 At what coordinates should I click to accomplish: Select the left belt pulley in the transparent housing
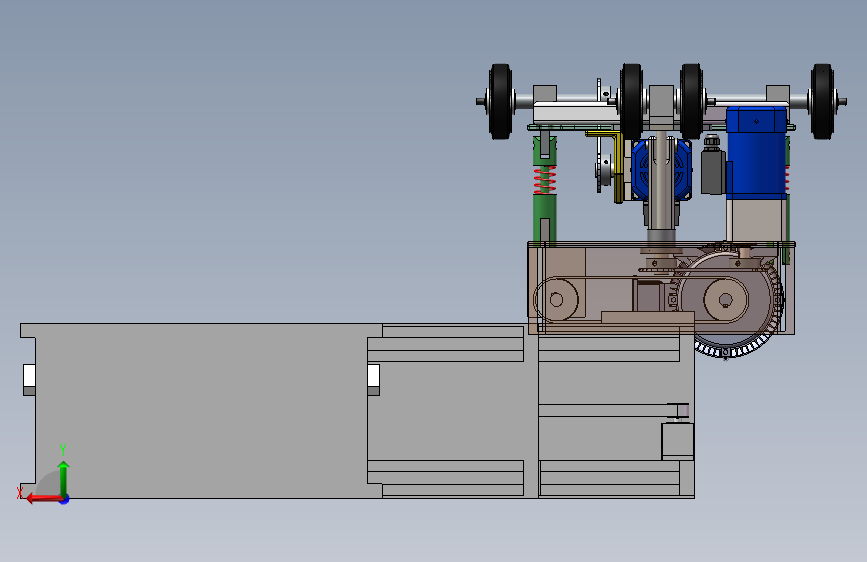tap(556, 299)
